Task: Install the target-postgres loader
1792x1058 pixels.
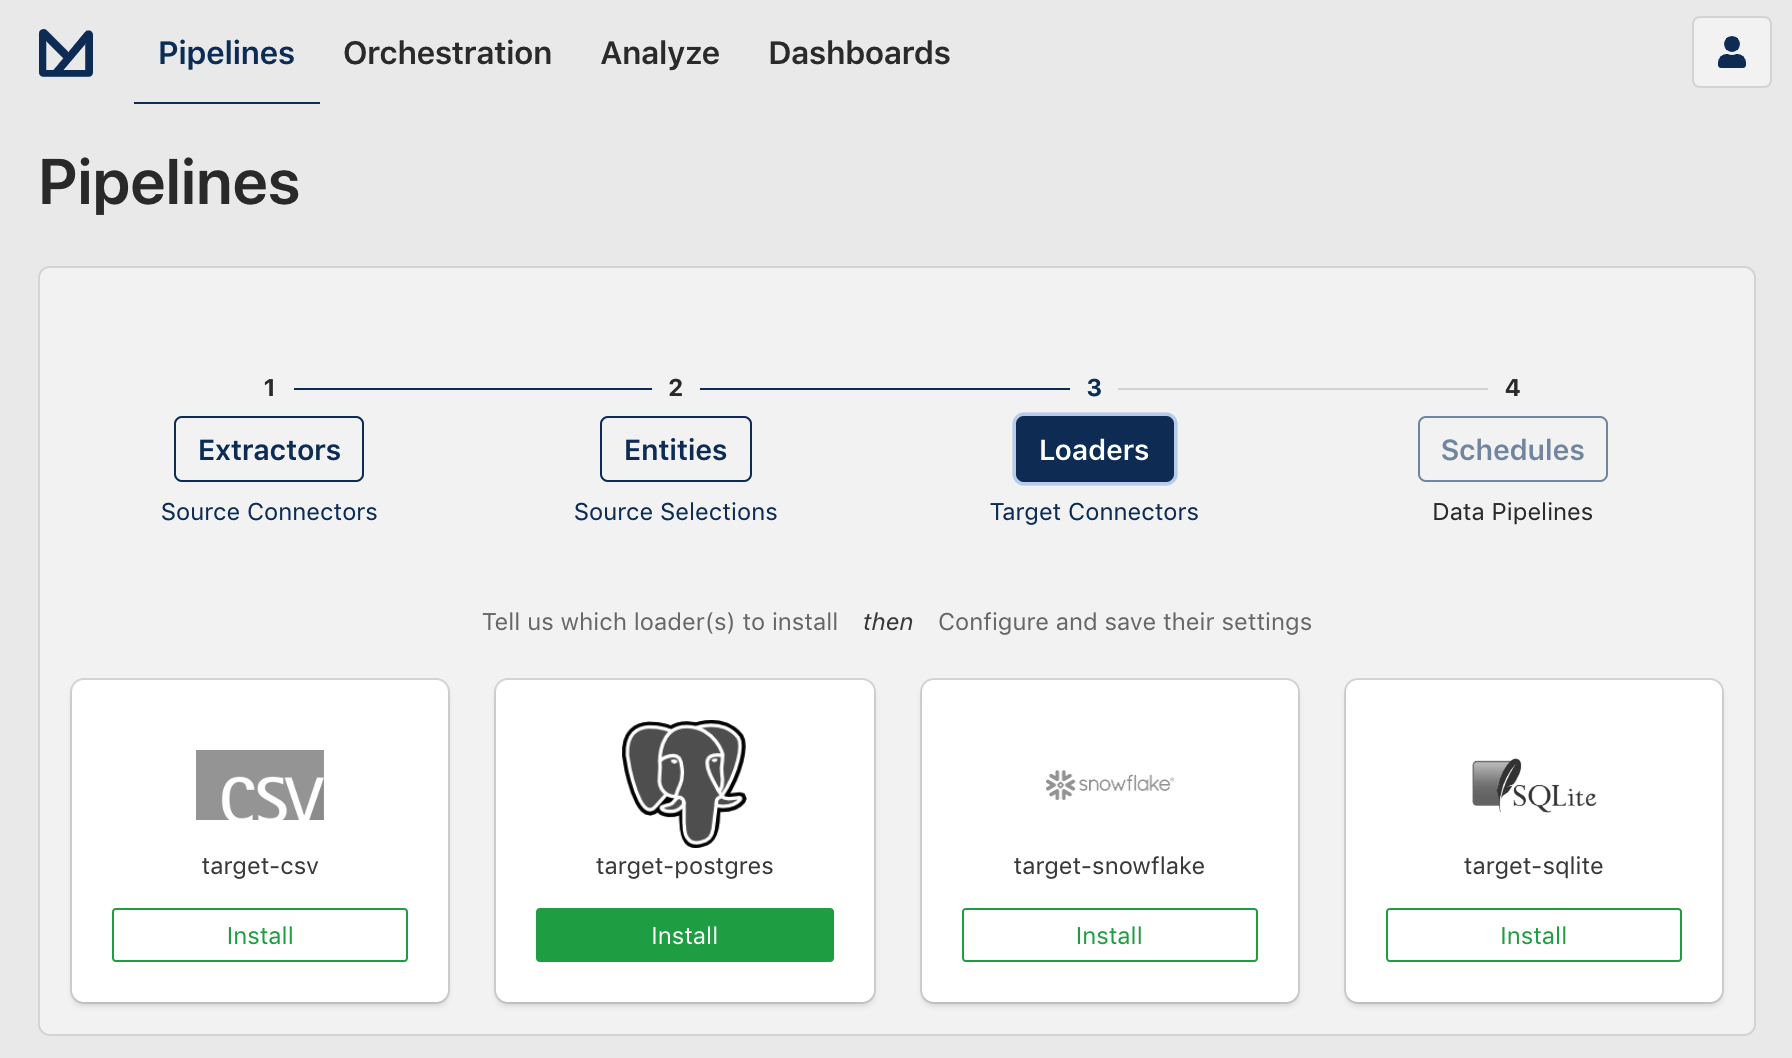Action: click(685, 935)
